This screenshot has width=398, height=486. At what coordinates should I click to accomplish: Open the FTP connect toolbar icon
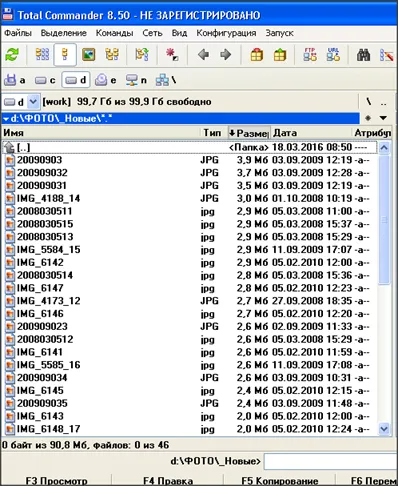click(x=310, y=55)
